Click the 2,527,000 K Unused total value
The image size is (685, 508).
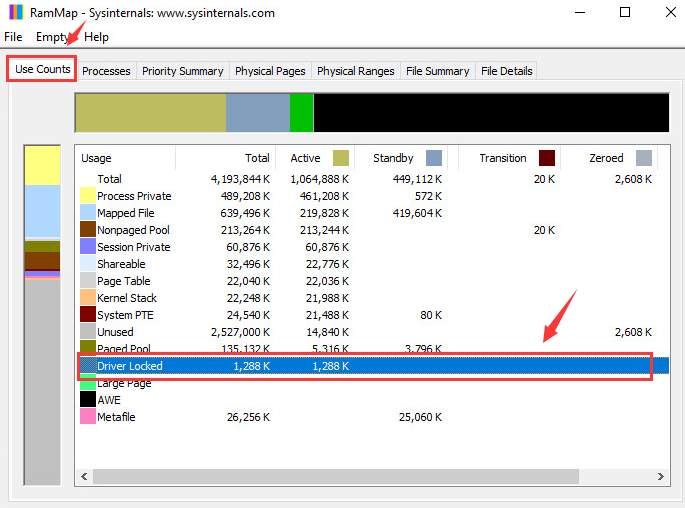point(240,332)
